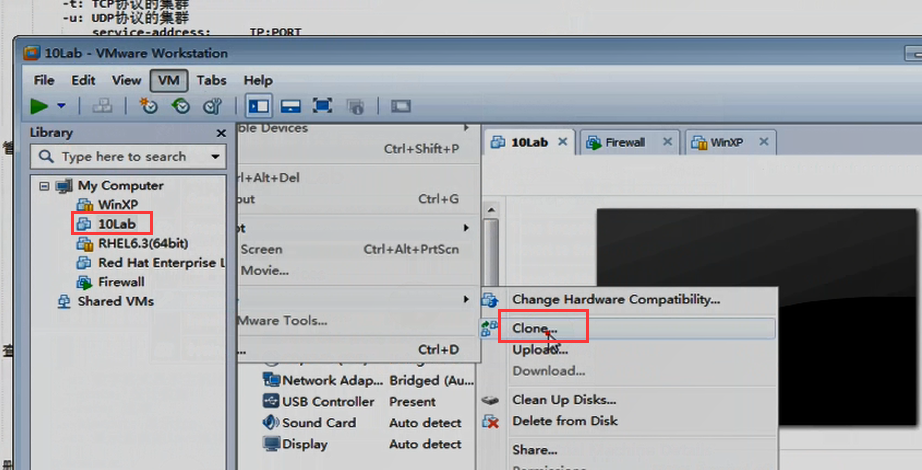
Task: Open the View menu
Action: [x=126, y=80]
